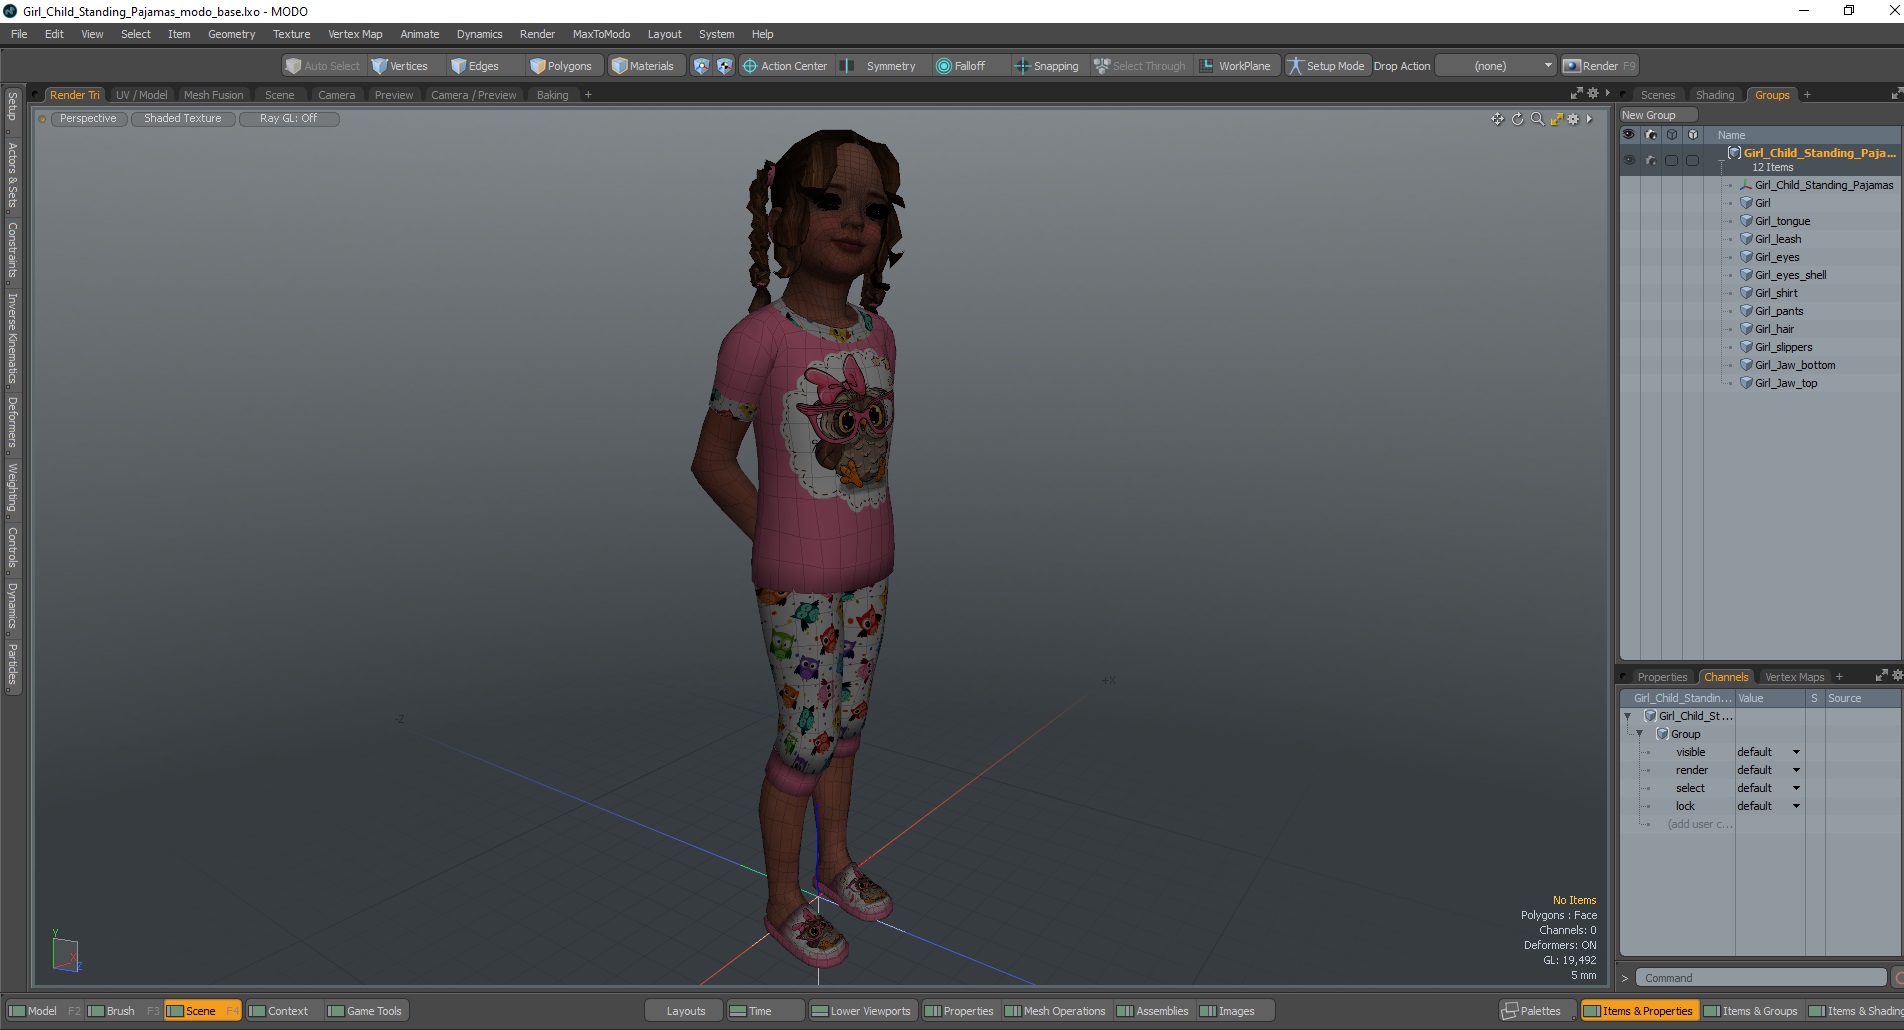Pan the viewport with the move icon
Screen dimensions: 1904x1030
coord(1497,119)
